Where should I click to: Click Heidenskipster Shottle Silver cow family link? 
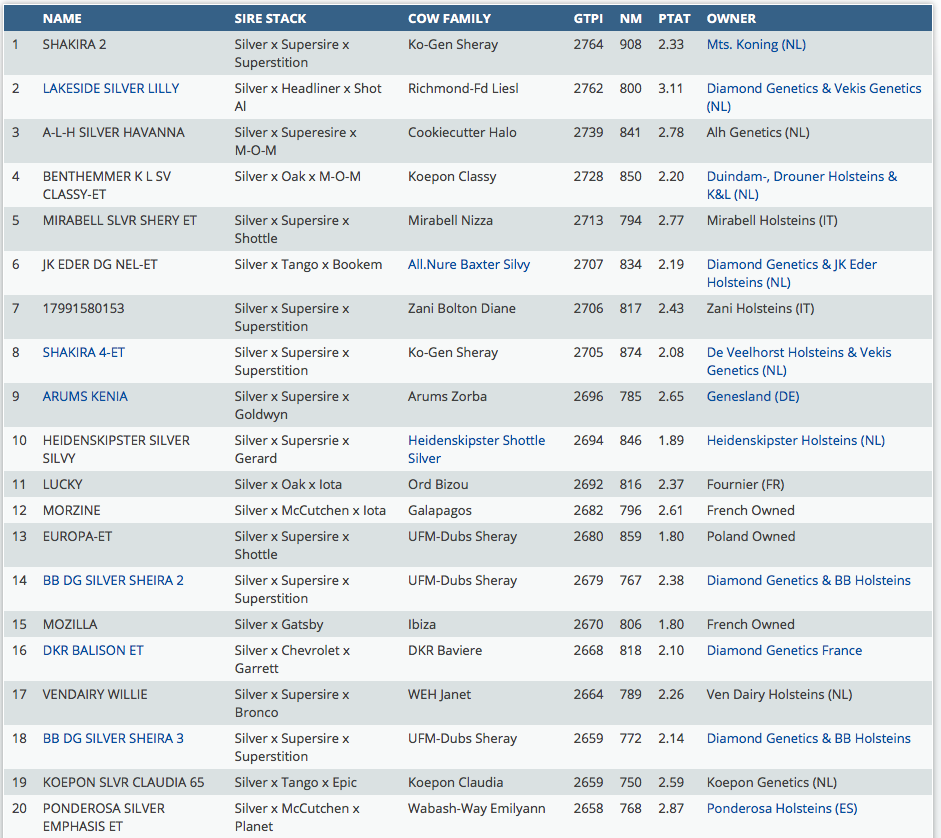pyautogui.click(x=476, y=440)
